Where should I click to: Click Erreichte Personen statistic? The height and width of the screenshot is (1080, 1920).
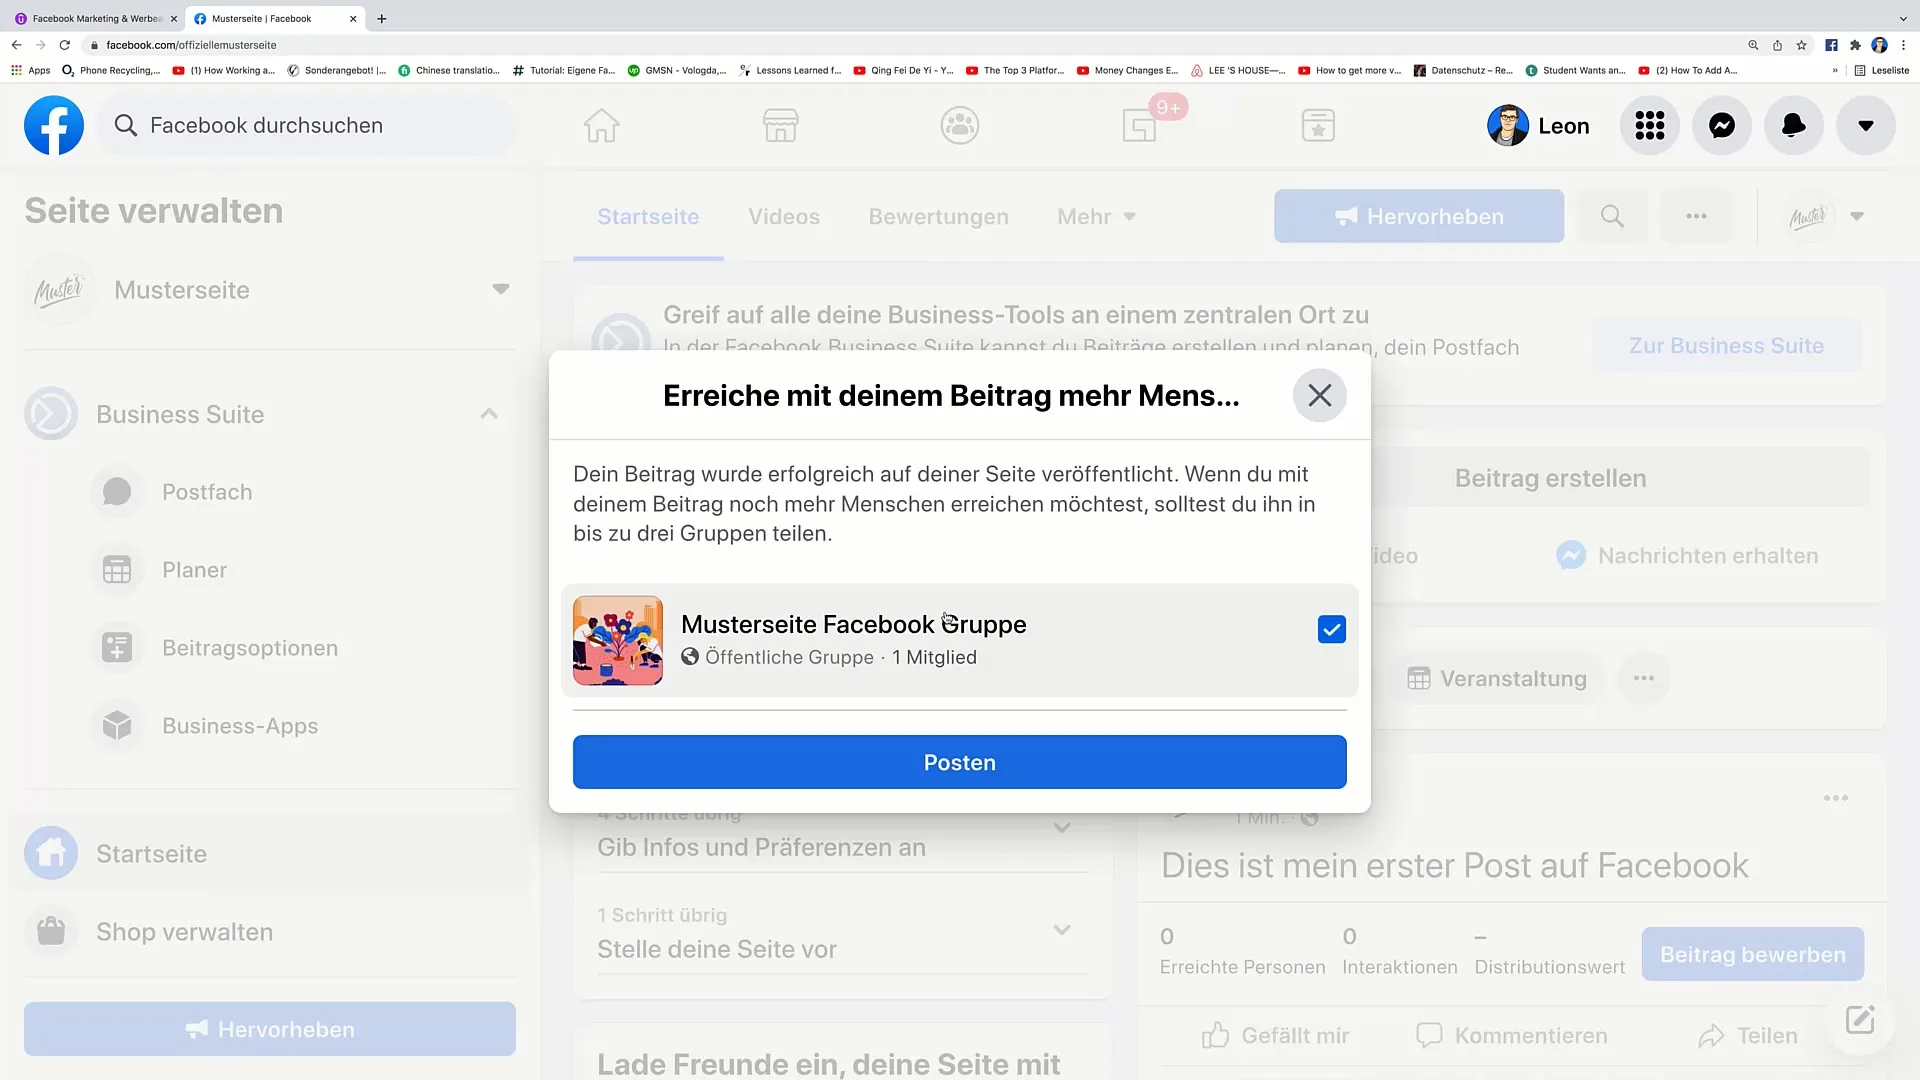pos(1243,952)
